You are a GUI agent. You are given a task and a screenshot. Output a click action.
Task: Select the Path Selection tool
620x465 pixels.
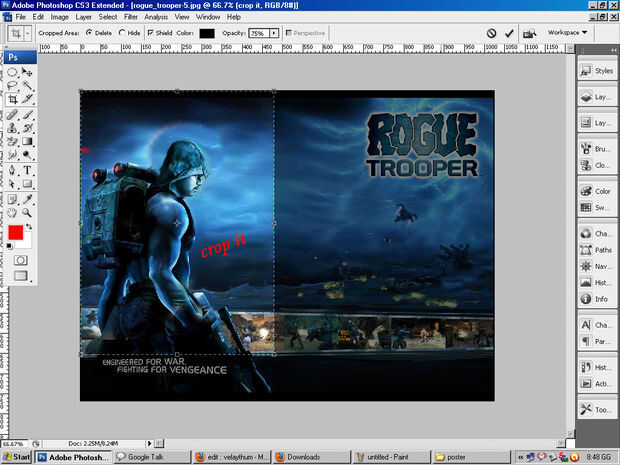[12, 184]
